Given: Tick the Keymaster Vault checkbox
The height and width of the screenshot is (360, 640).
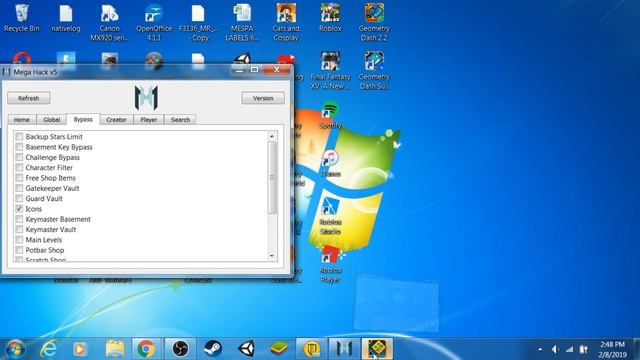Looking at the screenshot, I should click(x=19, y=229).
